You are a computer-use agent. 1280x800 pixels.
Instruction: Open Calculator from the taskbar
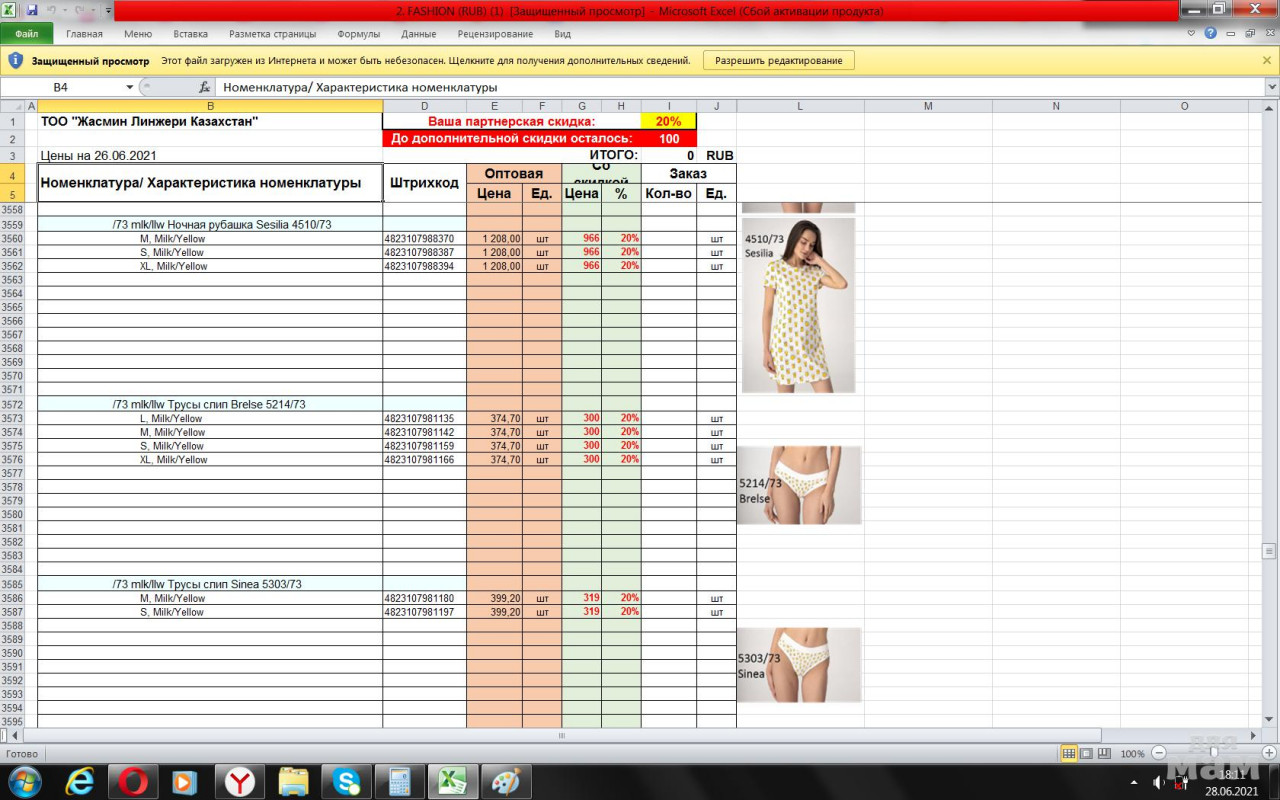tap(400, 781)
